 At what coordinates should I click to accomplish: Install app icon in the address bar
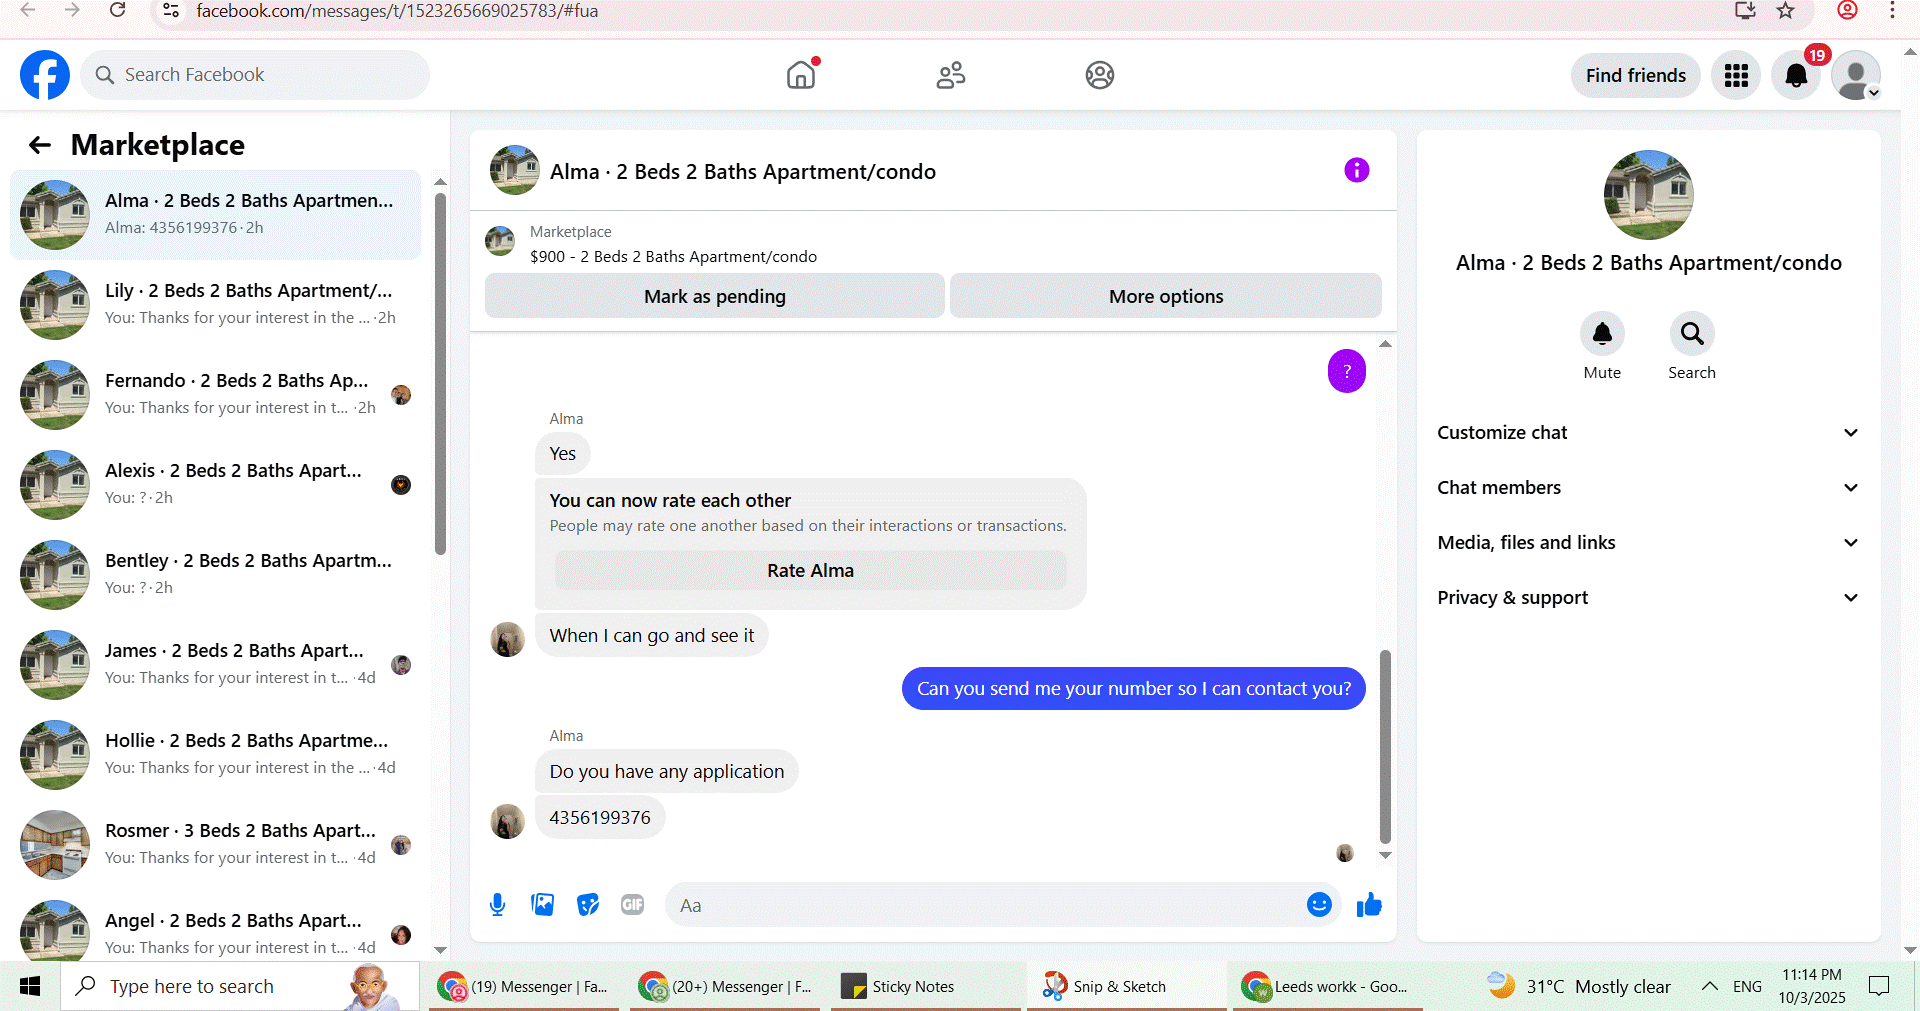[1745, 10]
